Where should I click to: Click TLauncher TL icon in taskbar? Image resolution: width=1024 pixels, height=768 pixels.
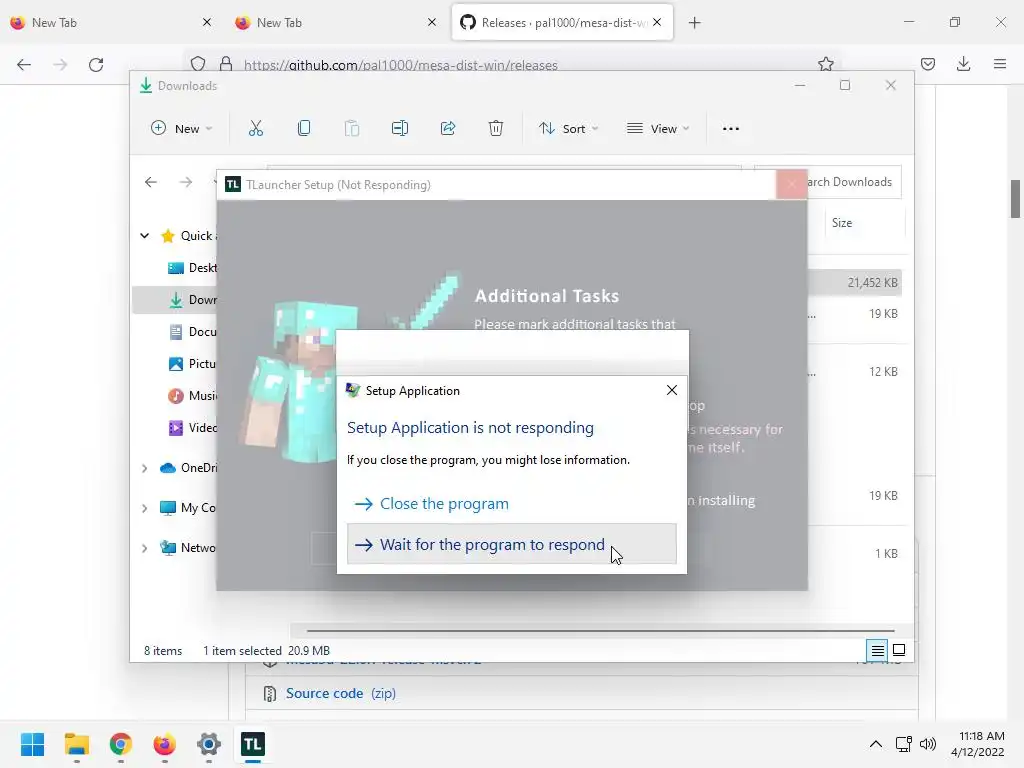coord(253,744)
